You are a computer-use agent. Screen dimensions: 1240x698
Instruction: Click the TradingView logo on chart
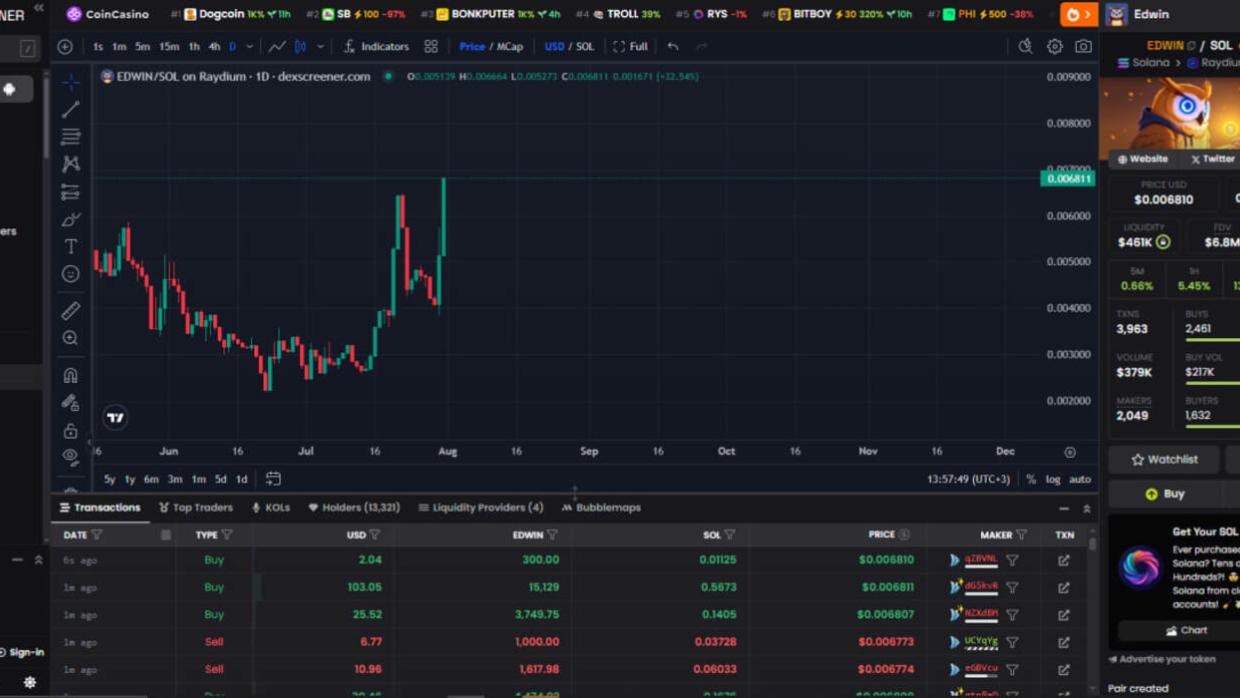click(115, 418)
